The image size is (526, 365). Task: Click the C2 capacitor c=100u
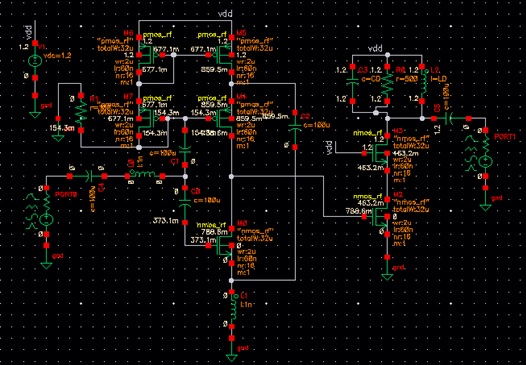[295, 129]
